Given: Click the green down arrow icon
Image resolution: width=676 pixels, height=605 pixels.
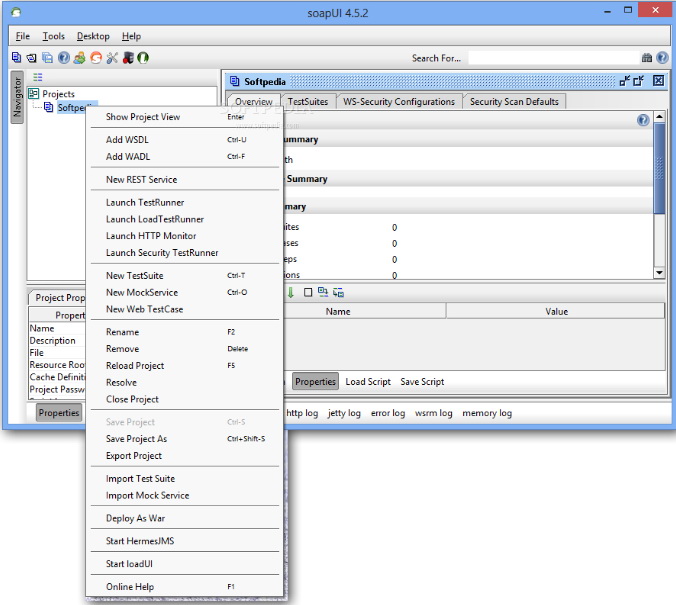Looking at the screenshot, I should 291,292.
